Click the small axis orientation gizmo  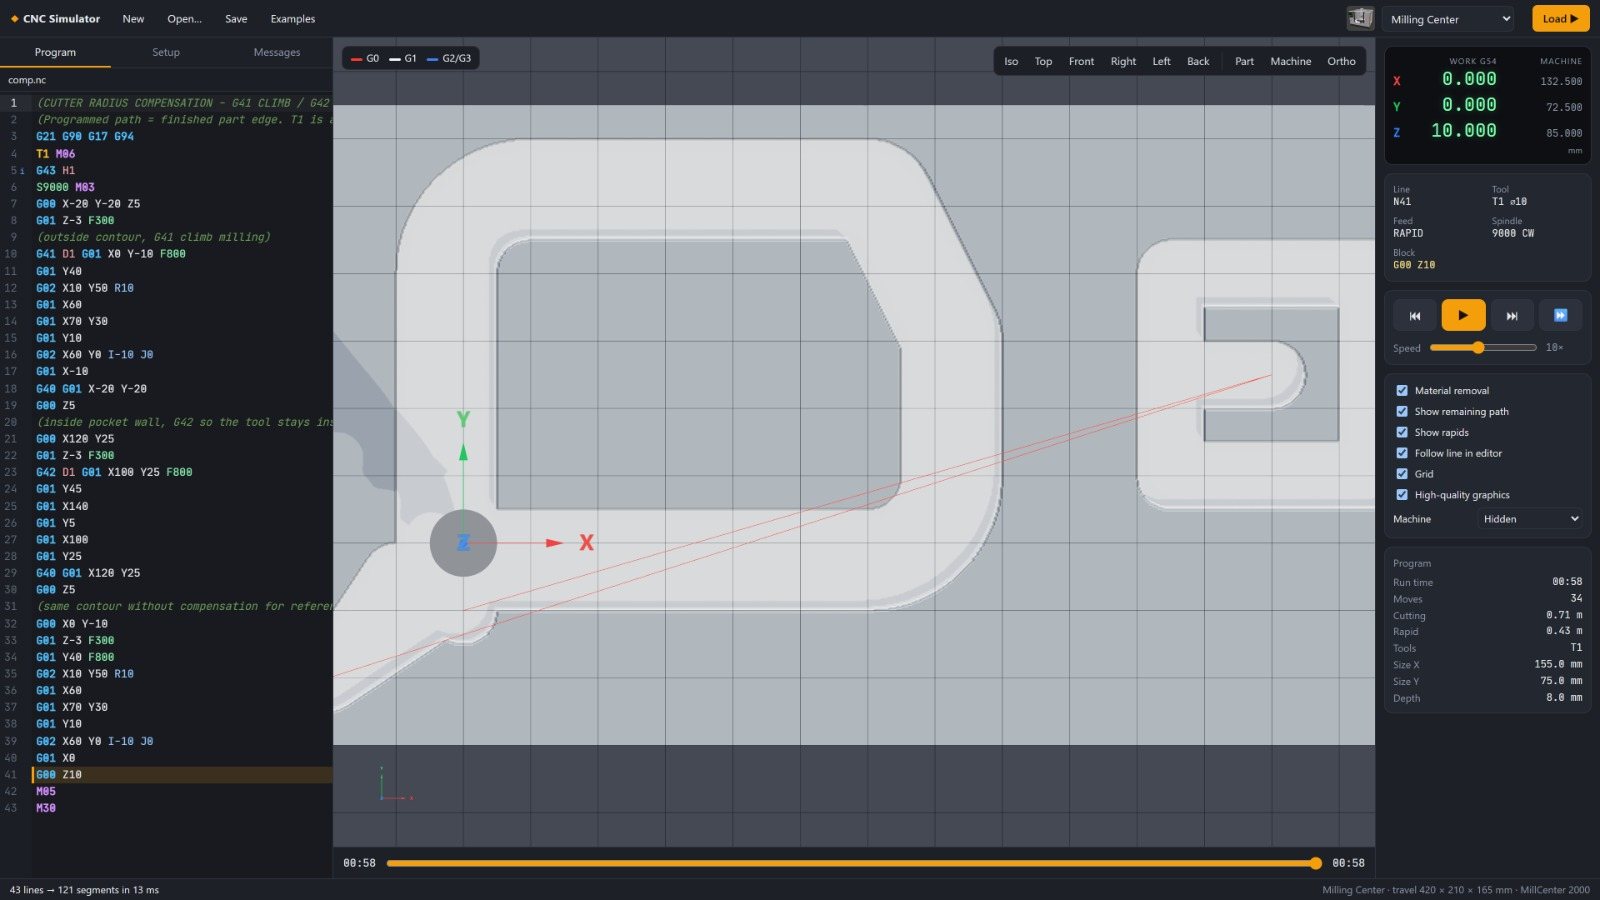pyautogui.click(x=395, y=785)
